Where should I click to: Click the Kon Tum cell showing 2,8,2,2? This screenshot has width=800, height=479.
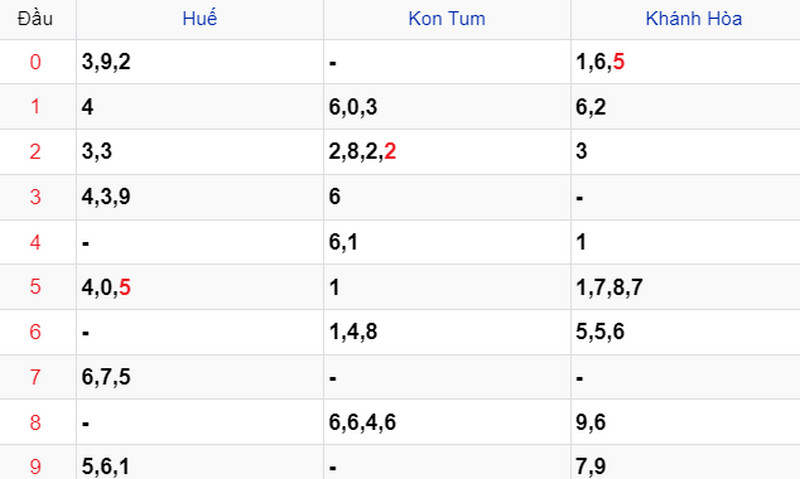pos(447,152)
